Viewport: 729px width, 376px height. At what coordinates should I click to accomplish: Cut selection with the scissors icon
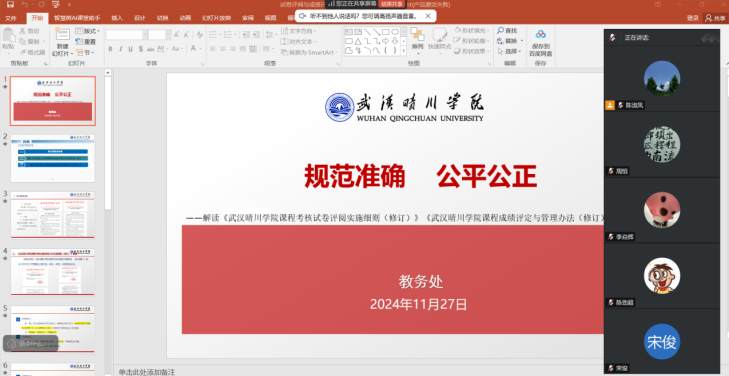coord(22,31)
